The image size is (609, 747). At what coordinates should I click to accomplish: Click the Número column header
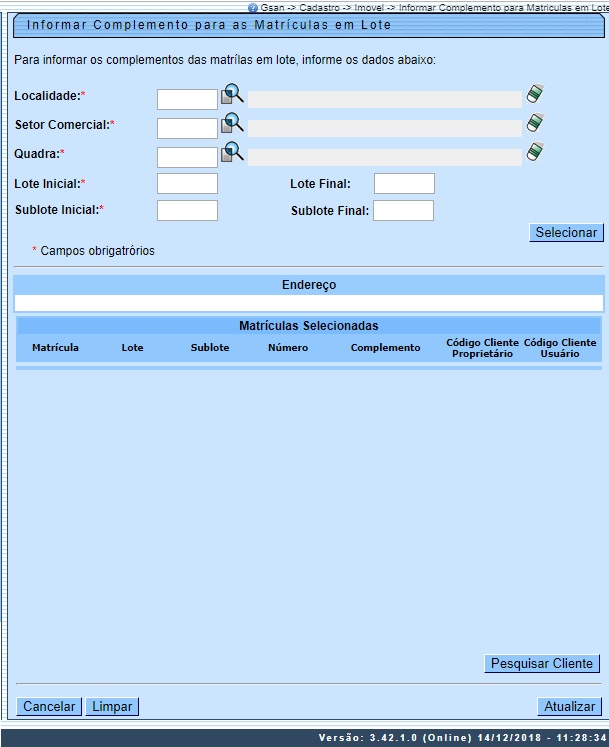288,348
